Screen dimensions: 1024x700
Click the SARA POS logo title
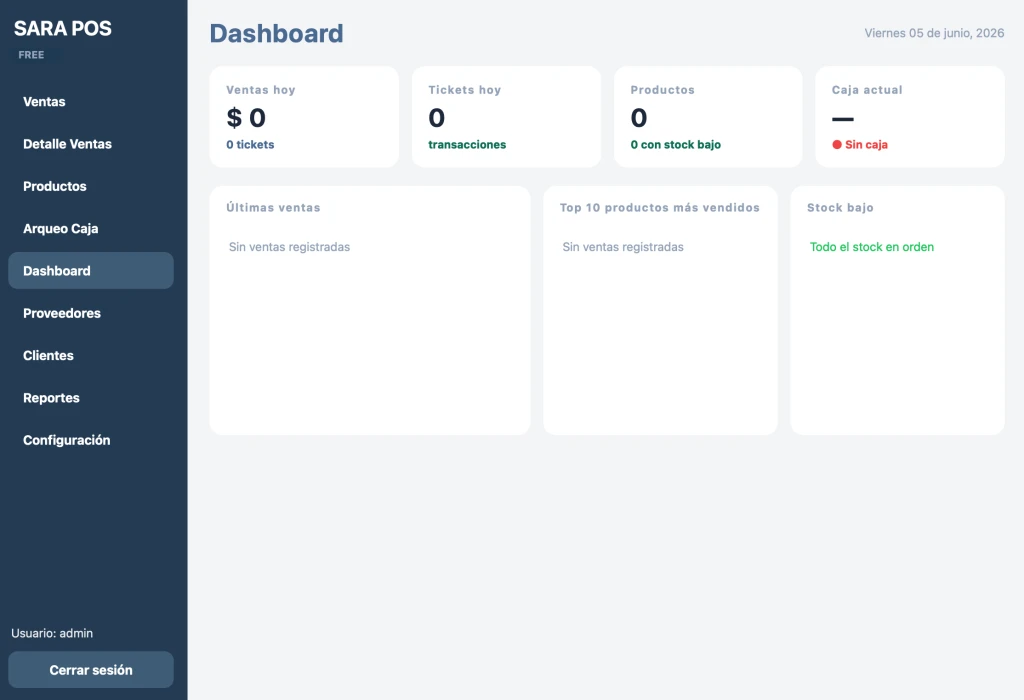(x=63, y=28)
